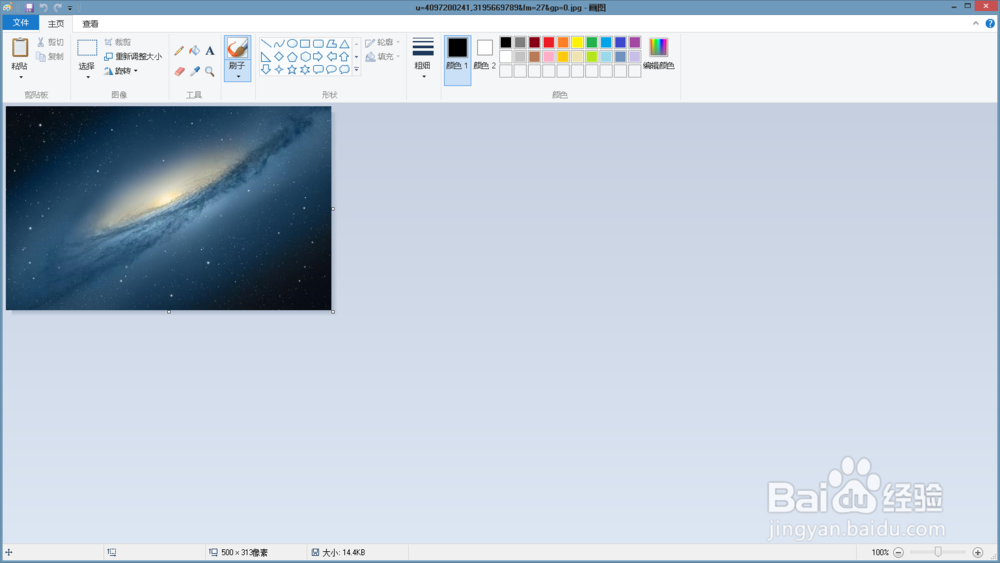Expand the Select (选择) dropdown arrow
The image size is (1000, 563).
87,77
